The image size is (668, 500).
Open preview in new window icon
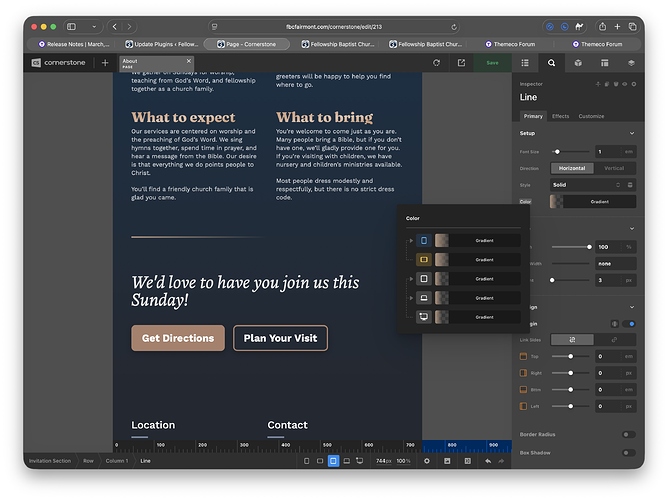[x=461, y=63]
